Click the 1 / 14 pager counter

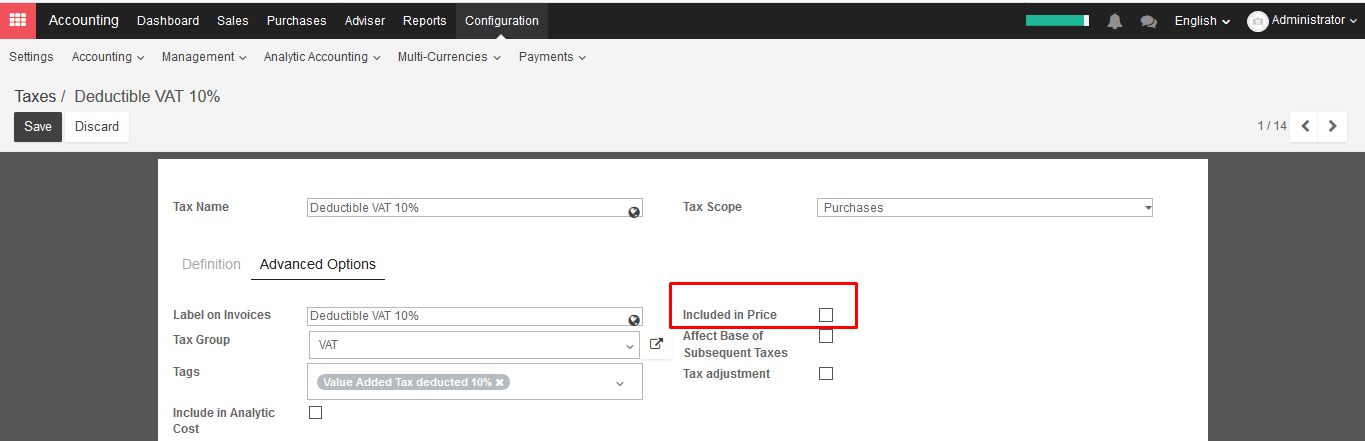pos(1272,126)
